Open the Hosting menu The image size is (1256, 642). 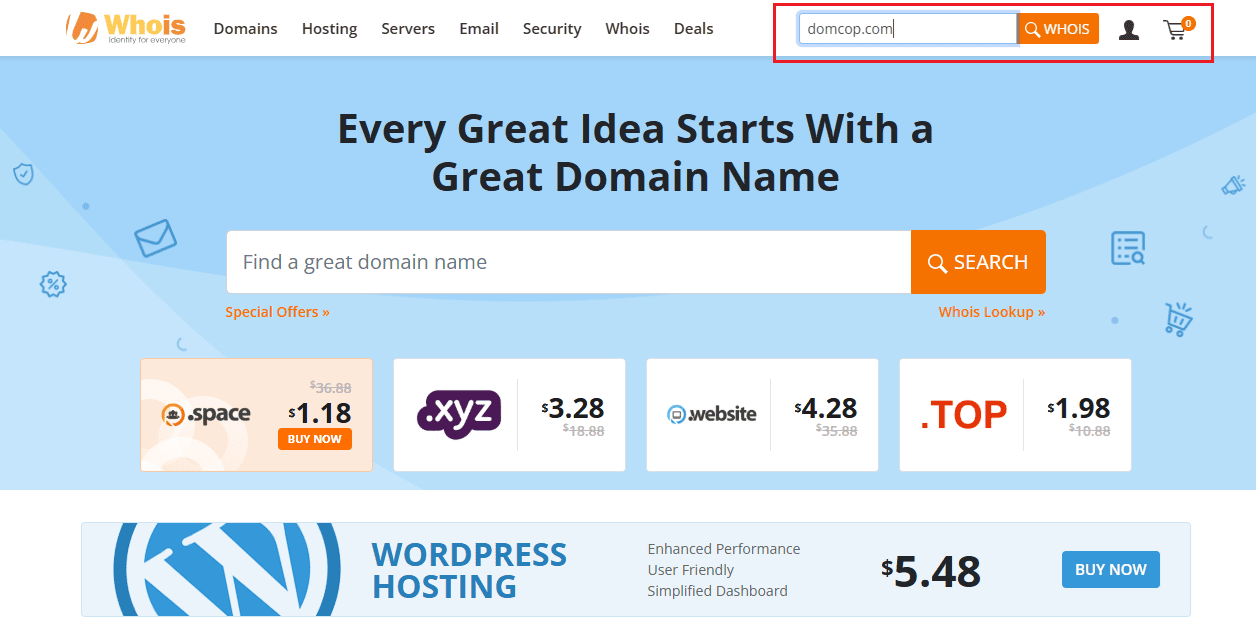[x=329, y=29]
